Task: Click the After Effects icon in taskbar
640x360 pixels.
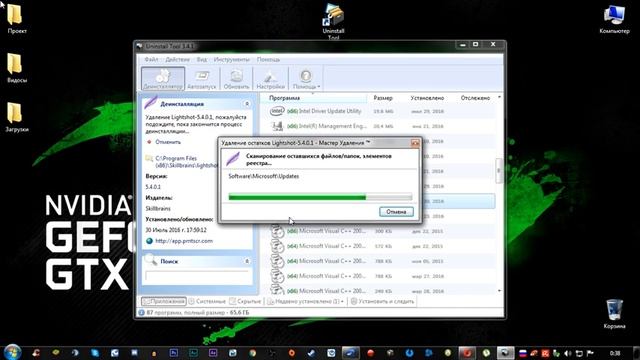Action: (213, 353)
